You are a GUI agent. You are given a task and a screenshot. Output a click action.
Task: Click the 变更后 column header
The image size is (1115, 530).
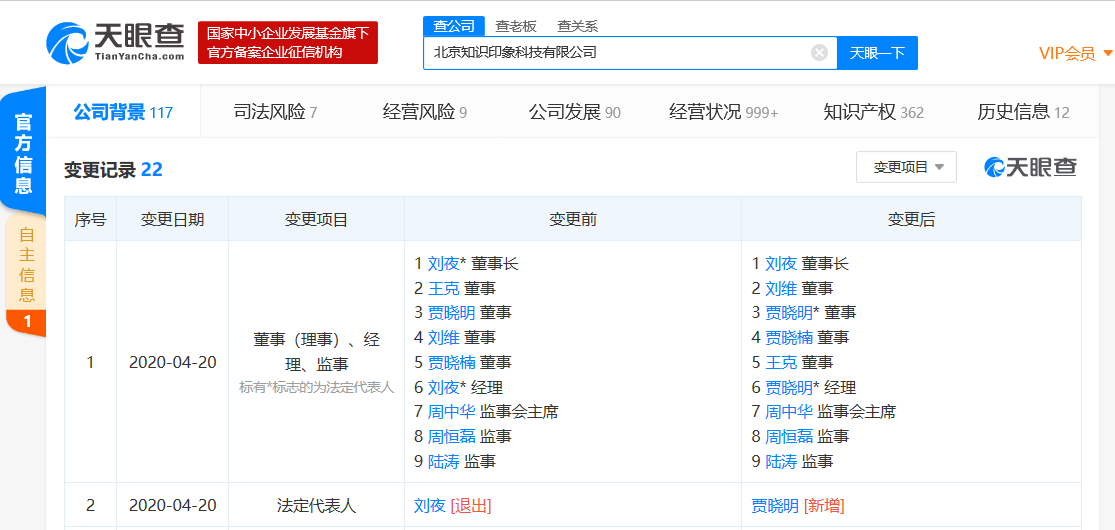click(x=911, y=220)
